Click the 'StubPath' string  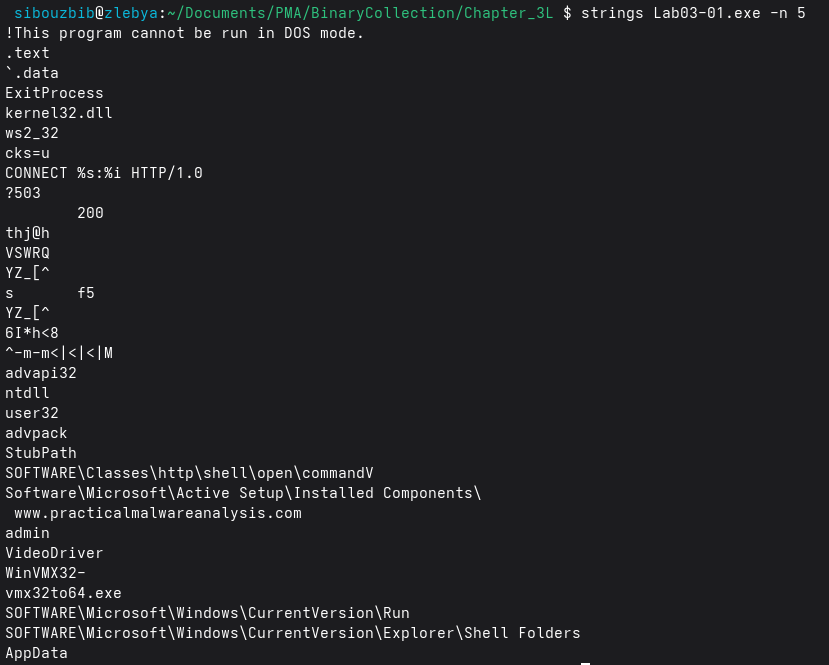(41, 453)
